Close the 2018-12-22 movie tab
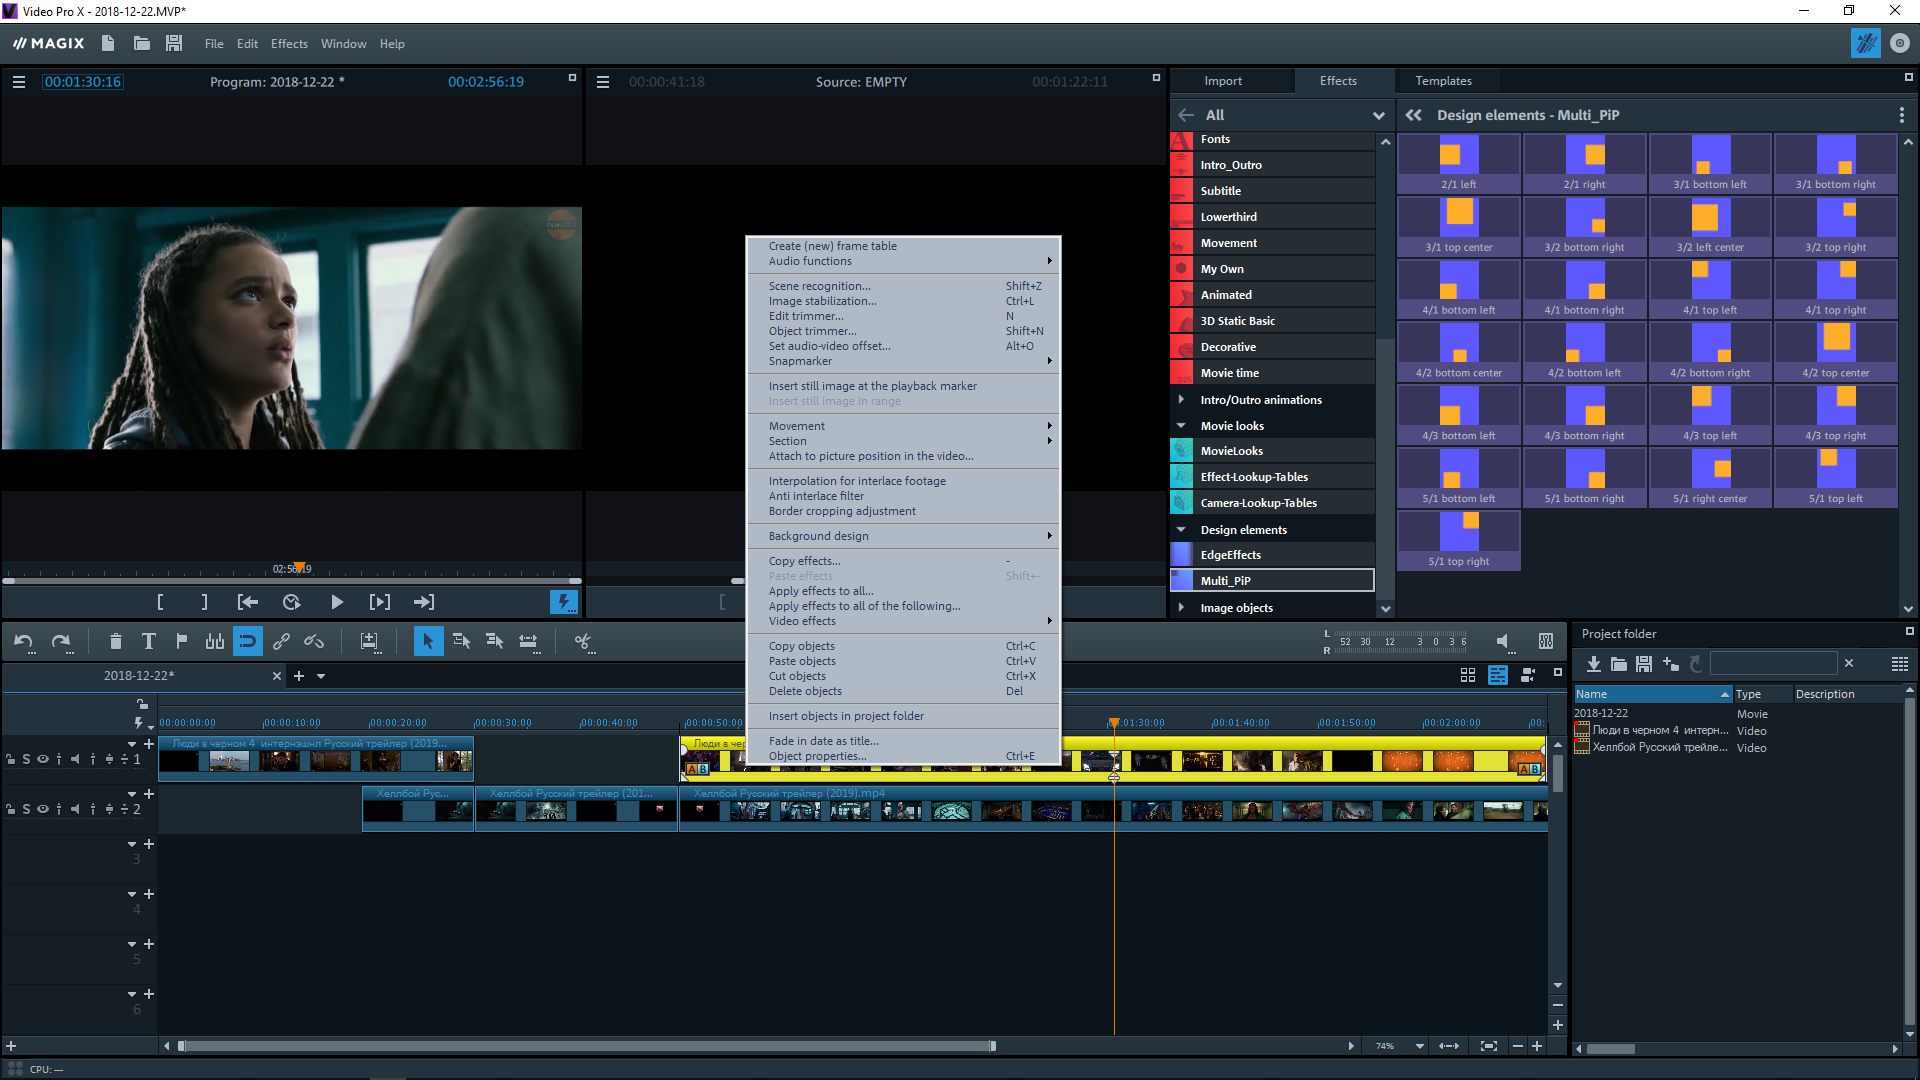Screen dimensions: 1920x1080 tap(277, 676)
